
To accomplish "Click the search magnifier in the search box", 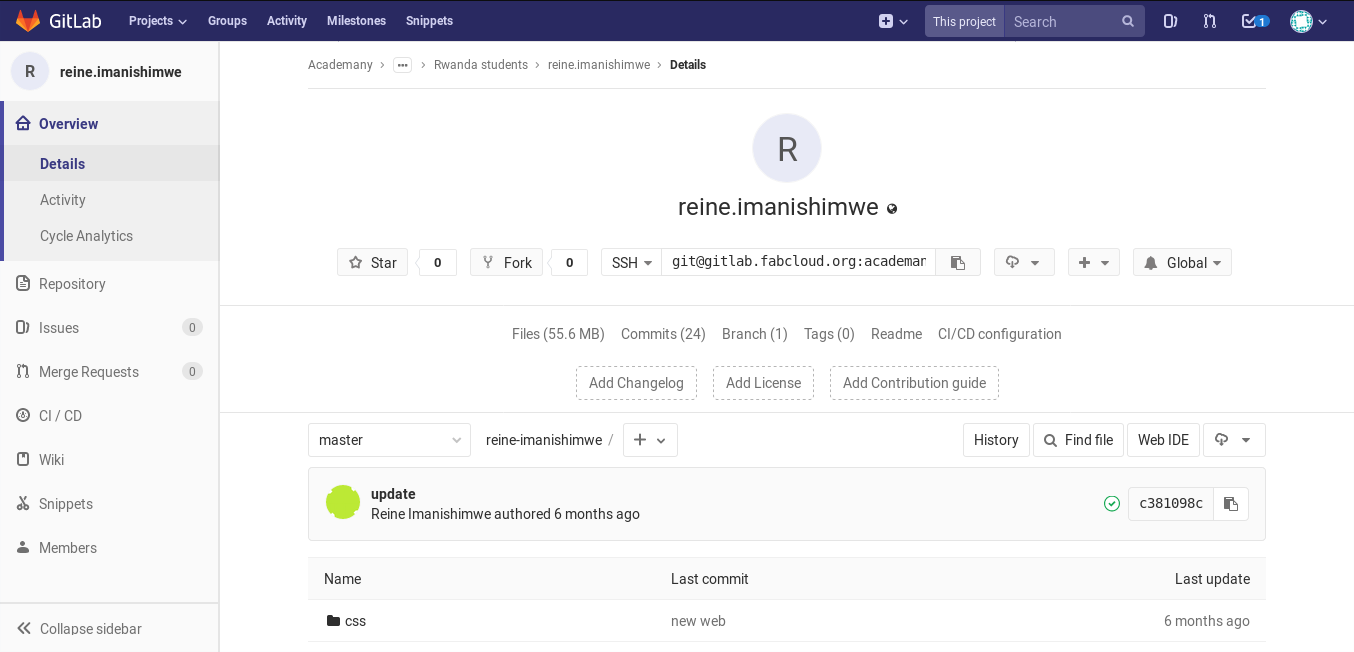I will [1128, 20].
